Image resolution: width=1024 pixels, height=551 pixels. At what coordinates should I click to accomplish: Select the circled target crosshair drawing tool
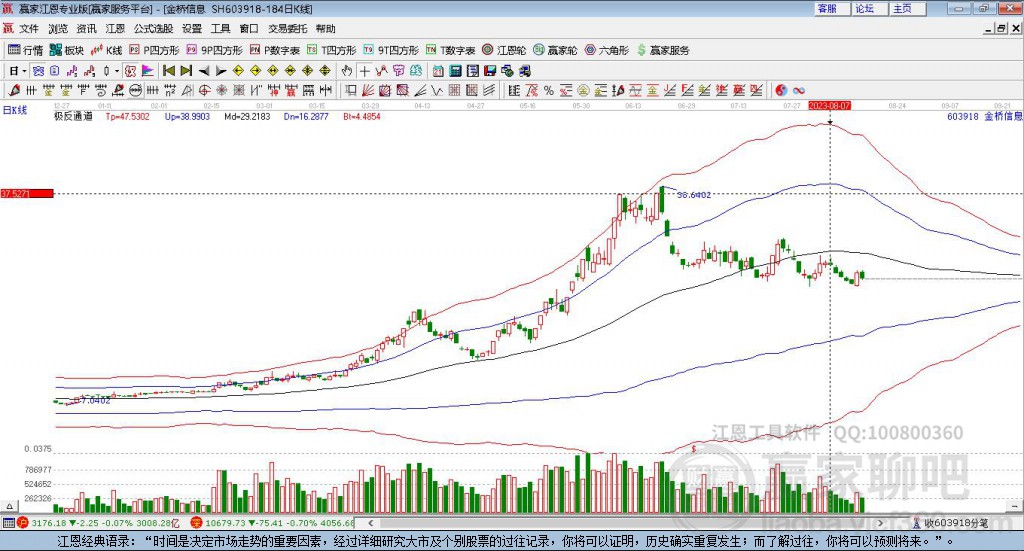[x=204, y=90]
